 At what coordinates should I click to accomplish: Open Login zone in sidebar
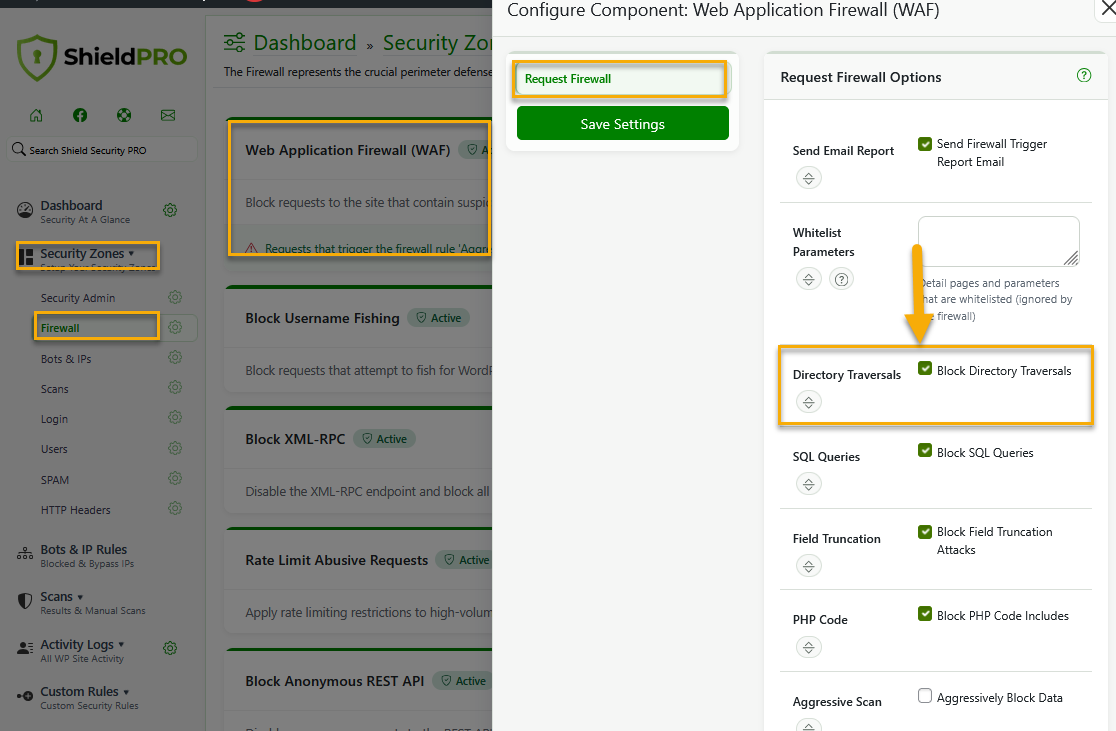[x=54, y=419]
